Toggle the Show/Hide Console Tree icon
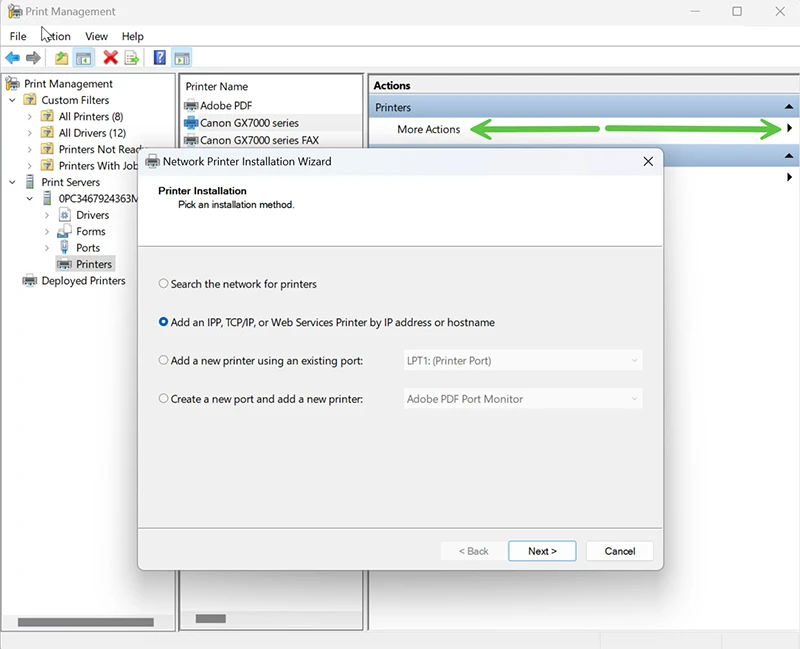This screenshot has width=800, height=649. (84, 57)
